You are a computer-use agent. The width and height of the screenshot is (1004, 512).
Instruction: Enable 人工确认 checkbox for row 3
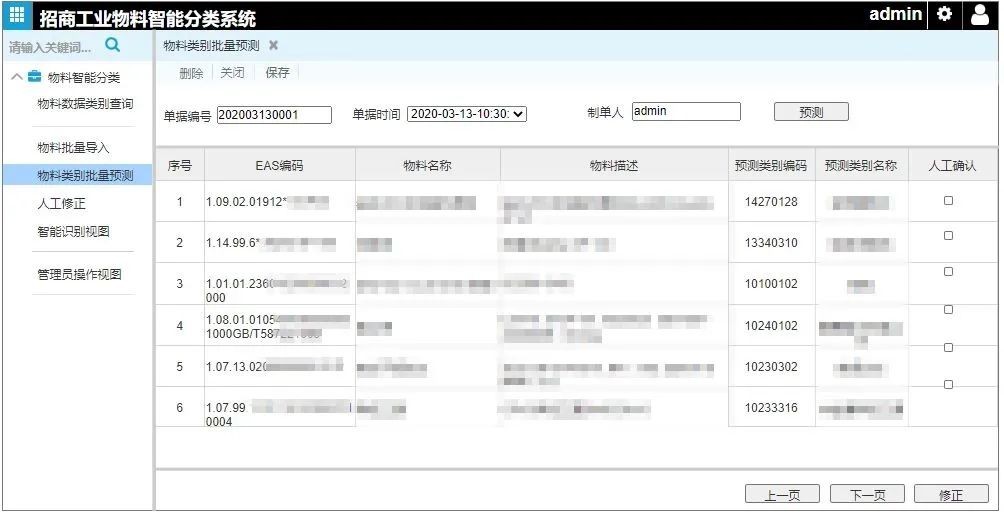[x=948, y=272]
